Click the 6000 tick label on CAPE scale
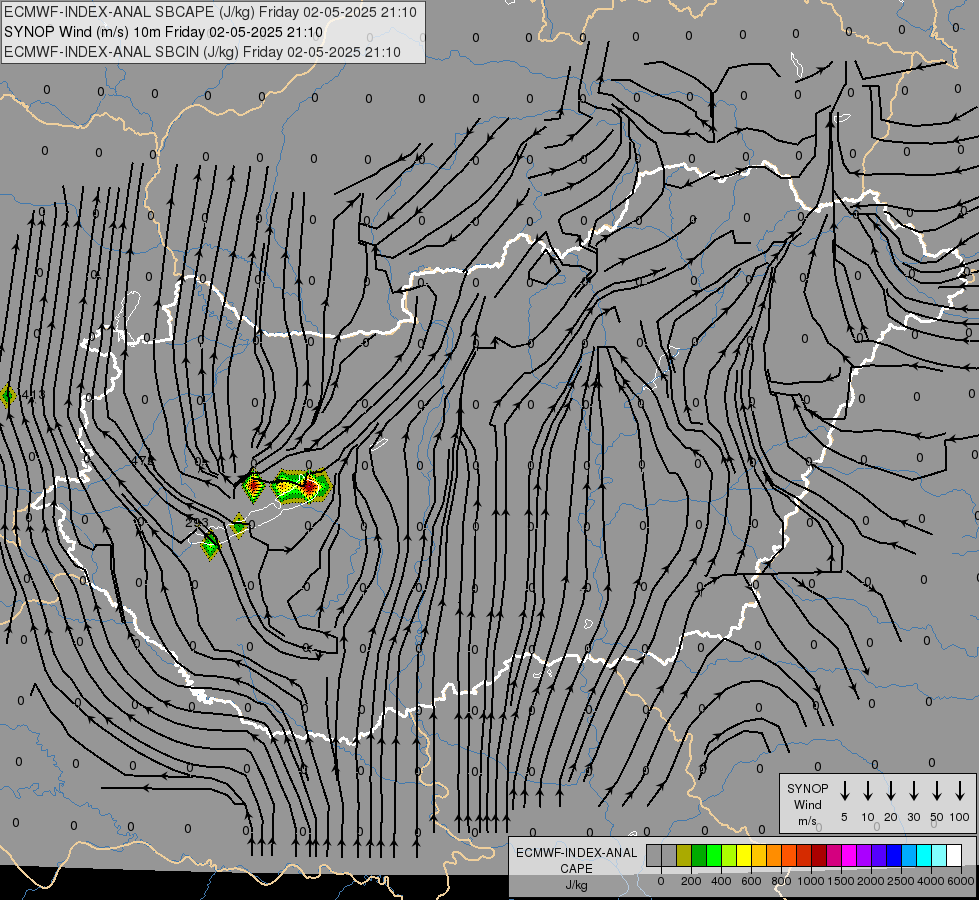 point(961,881)
